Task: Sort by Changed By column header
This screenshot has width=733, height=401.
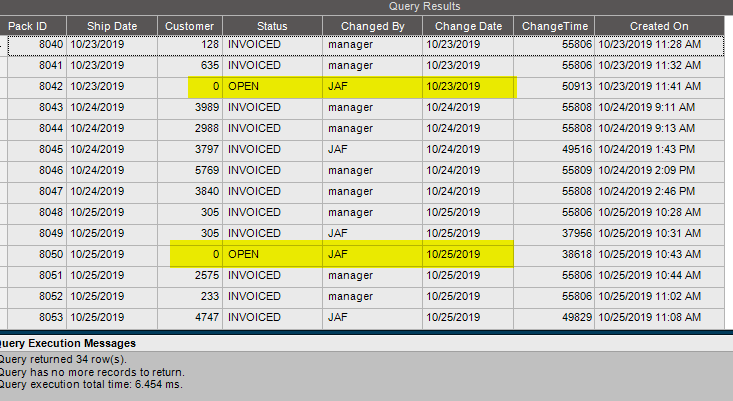Action: [373, 26]
